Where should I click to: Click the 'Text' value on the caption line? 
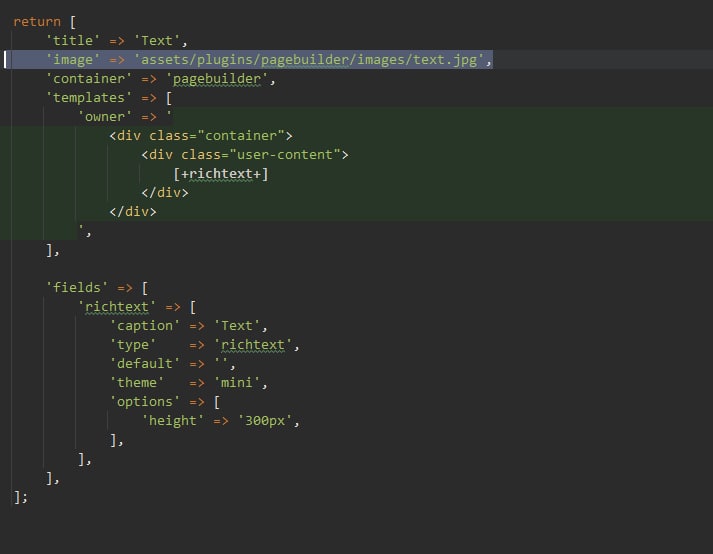(236, 326)
